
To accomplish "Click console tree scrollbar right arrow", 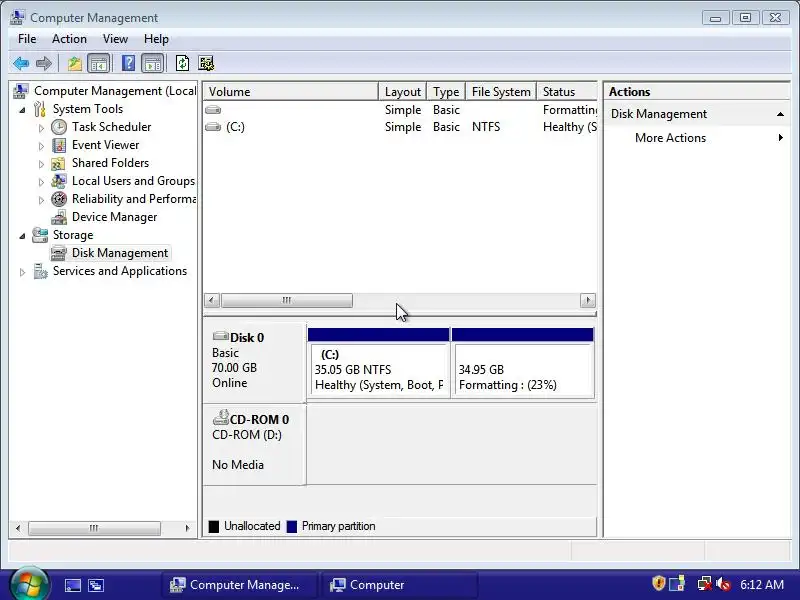I will [x=187, y=529].
